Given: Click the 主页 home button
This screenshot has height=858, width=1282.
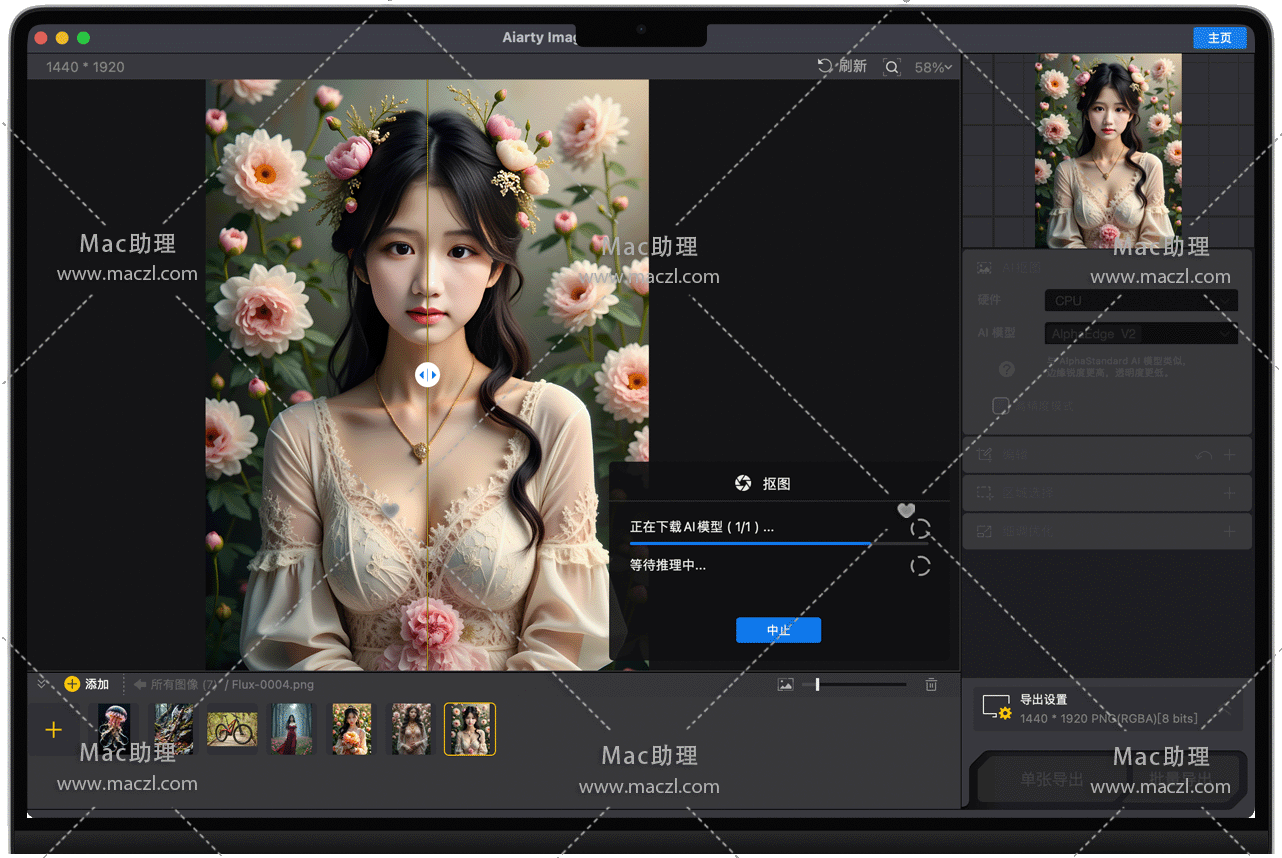Looking at the screenshot, I should coord(1220,38).
